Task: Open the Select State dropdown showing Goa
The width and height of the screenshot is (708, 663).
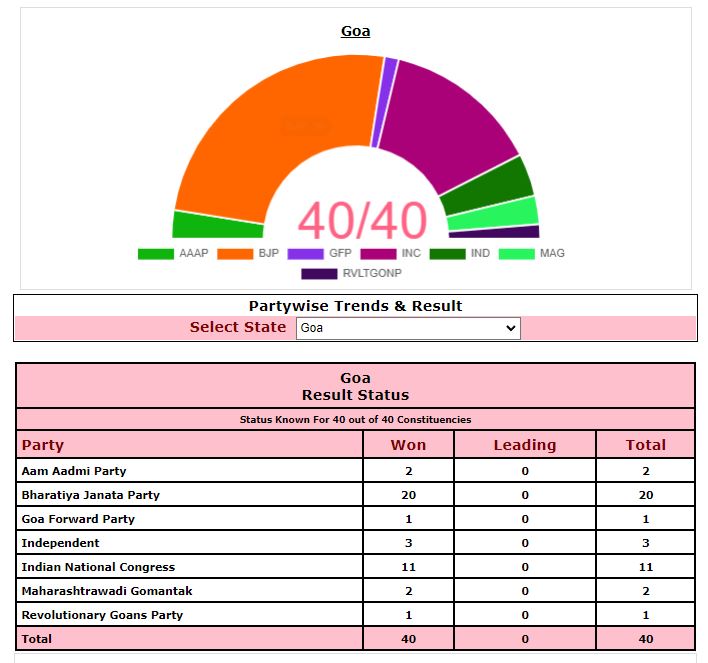Action: tap(408, 328)
